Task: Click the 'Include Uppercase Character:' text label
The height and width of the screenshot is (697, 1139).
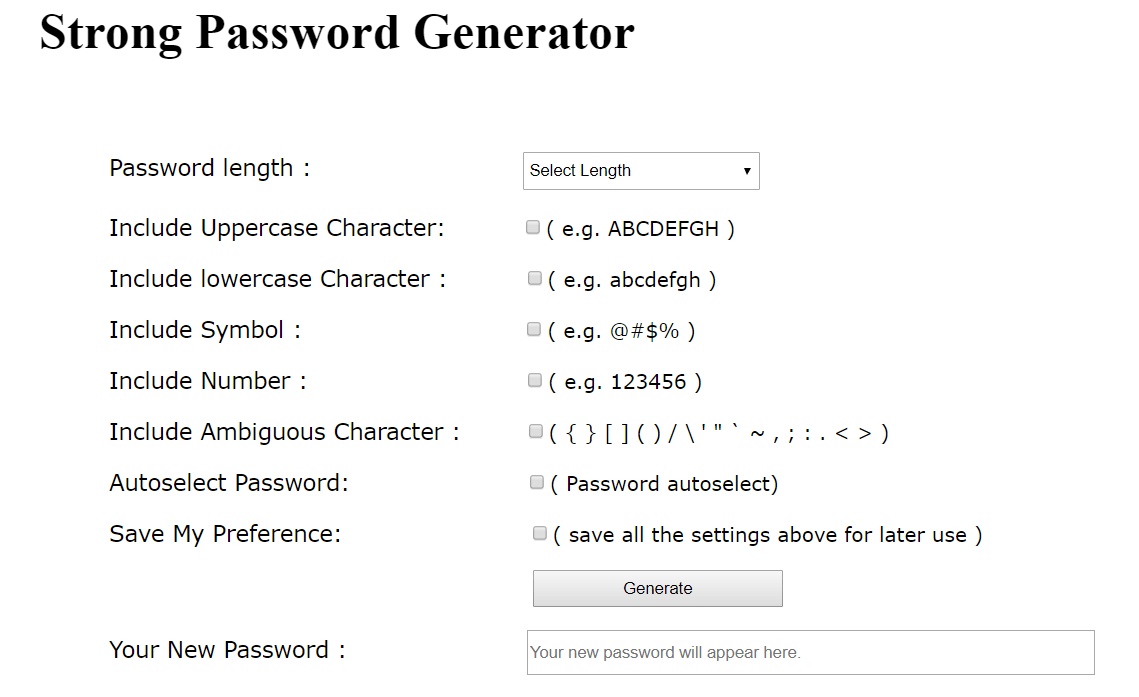Action: click(x=277, y=228)
